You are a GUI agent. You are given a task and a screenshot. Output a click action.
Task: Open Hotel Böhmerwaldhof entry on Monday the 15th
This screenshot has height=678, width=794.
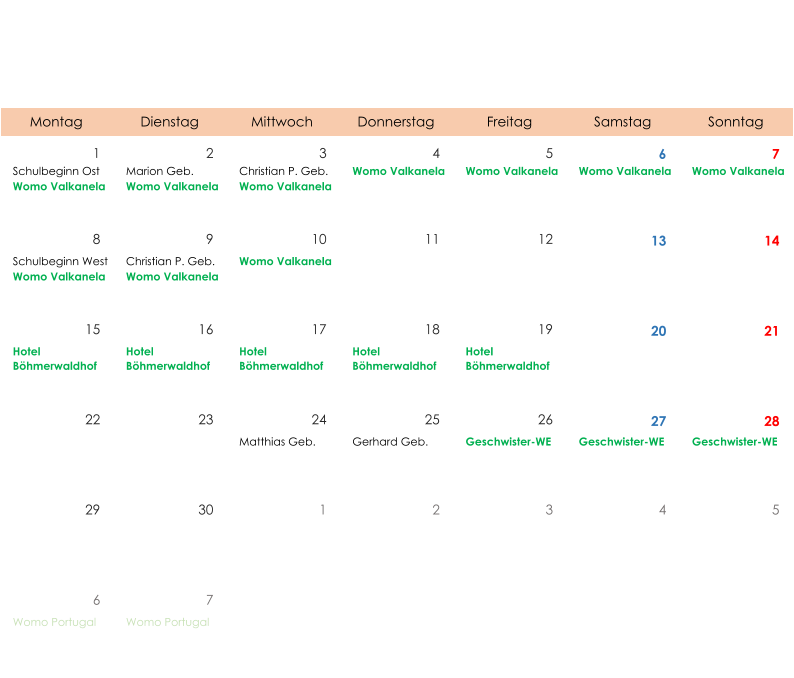pos(55,359)
